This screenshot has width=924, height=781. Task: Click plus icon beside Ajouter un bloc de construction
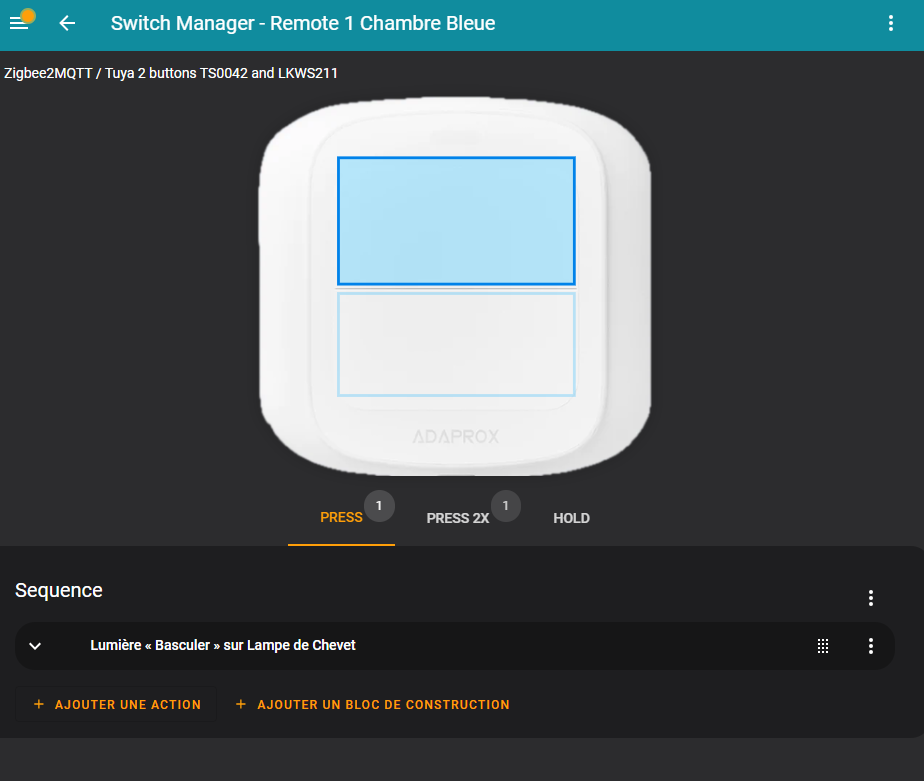240,704
